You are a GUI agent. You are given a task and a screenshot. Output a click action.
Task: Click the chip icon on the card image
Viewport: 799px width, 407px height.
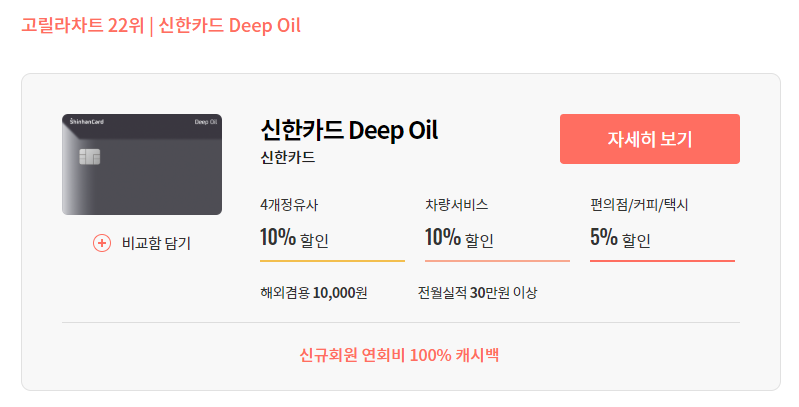[90, 157]
